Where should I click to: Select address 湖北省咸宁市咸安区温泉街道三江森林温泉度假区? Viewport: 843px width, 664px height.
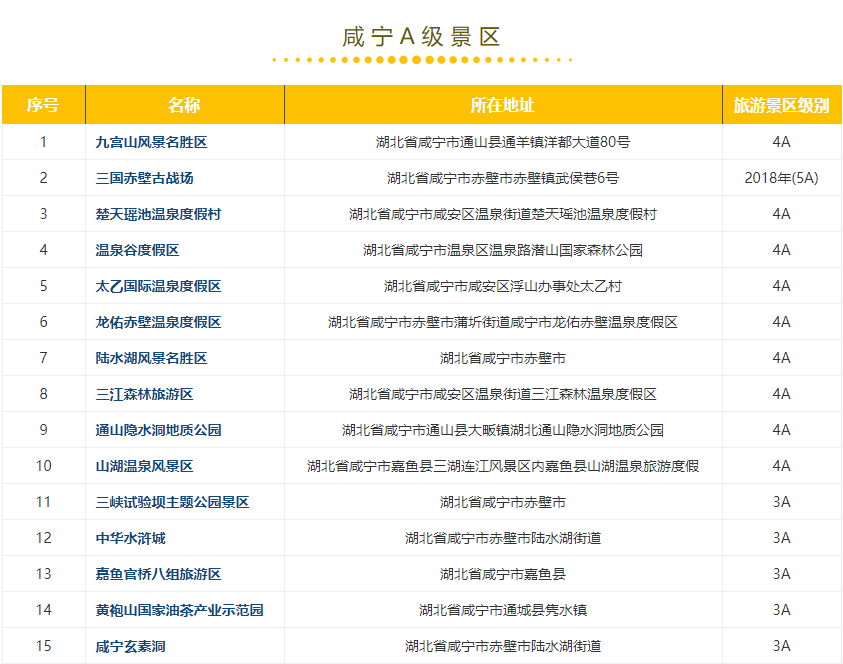tap(503, 394)
